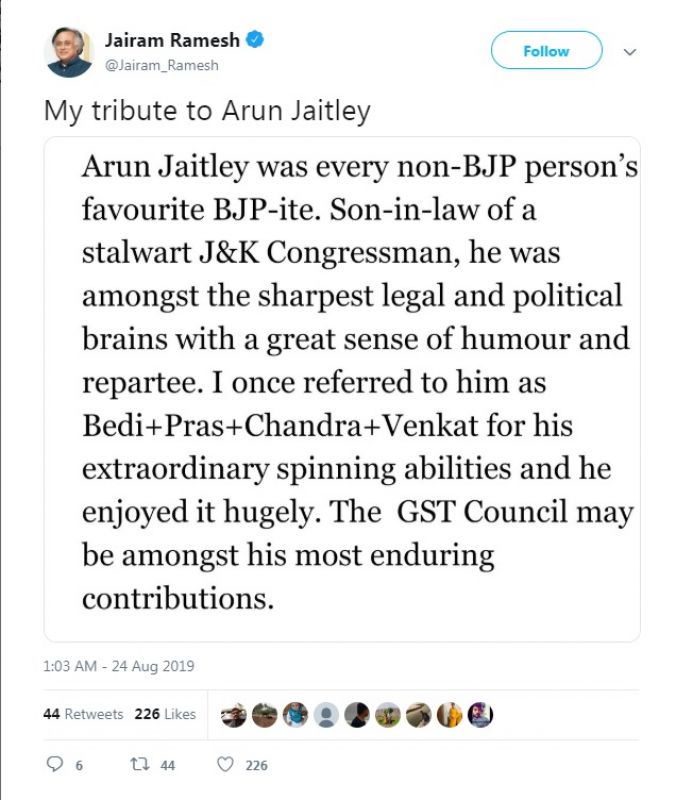Click the like count beside the heart
The height and width of the screenshot is (800, 676).
pyautogui.click(x=257, y=766)
